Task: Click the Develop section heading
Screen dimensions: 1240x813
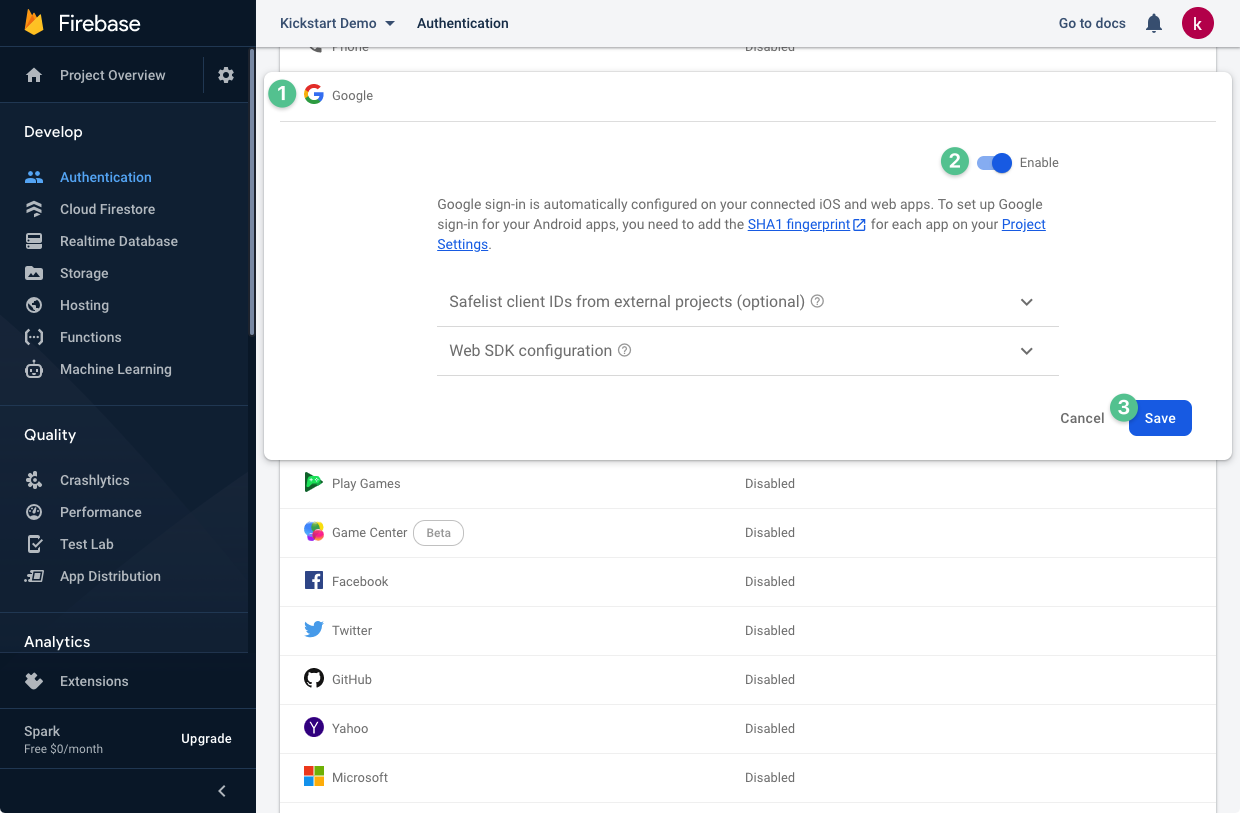Action: click(x=53, y=132)
